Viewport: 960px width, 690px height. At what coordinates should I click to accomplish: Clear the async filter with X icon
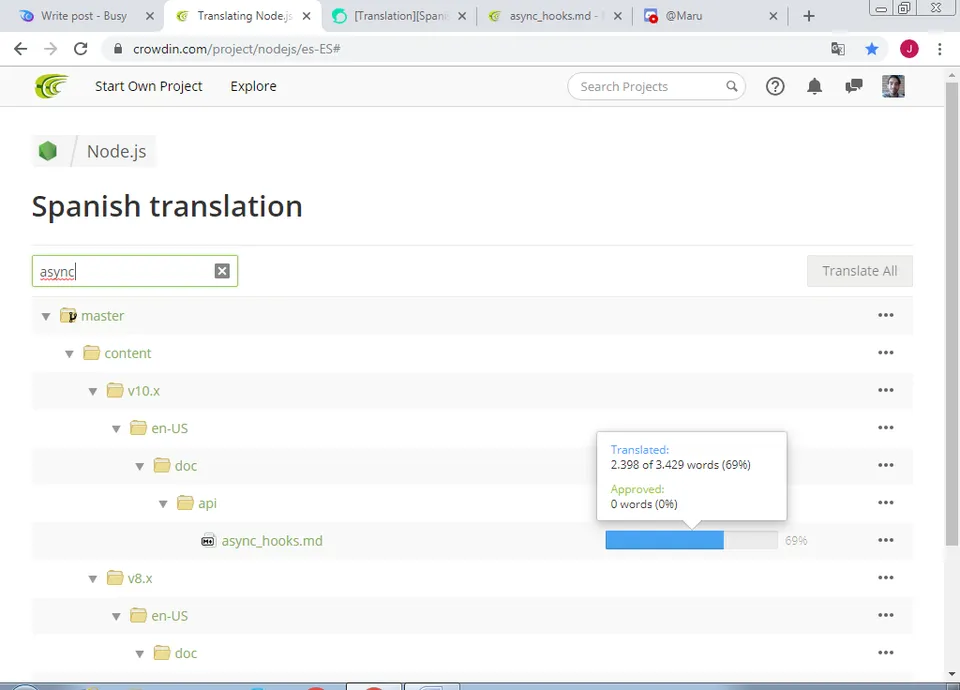[x=222, y=271]
